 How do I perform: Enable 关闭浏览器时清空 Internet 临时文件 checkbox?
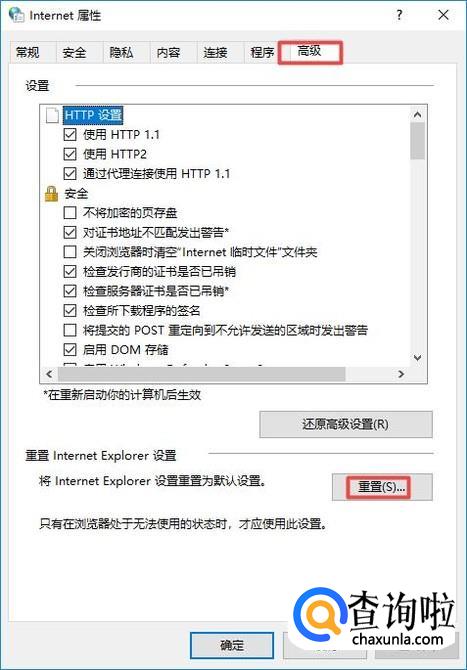[x=70, y=252]
